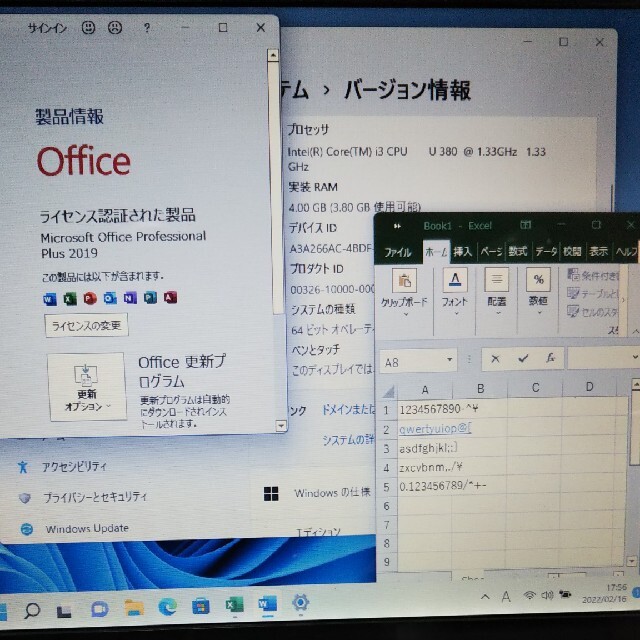Open File Explorer from the taskbar

(x=133, y=608)
